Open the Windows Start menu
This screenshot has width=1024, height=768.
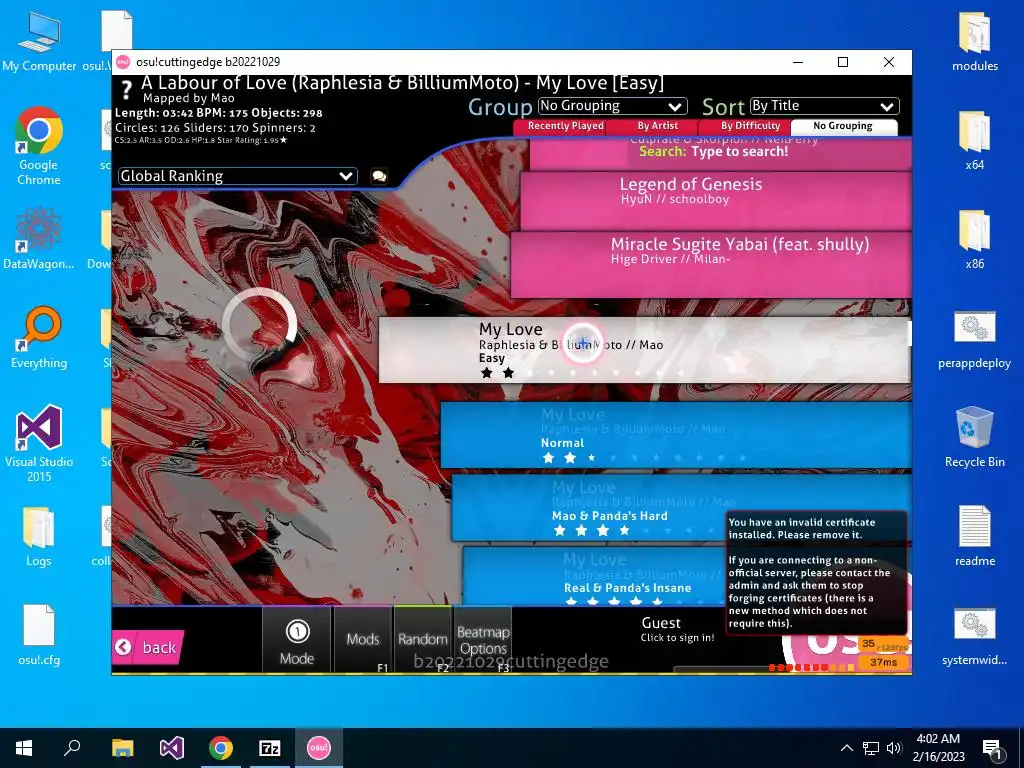(x=24, y=748)
